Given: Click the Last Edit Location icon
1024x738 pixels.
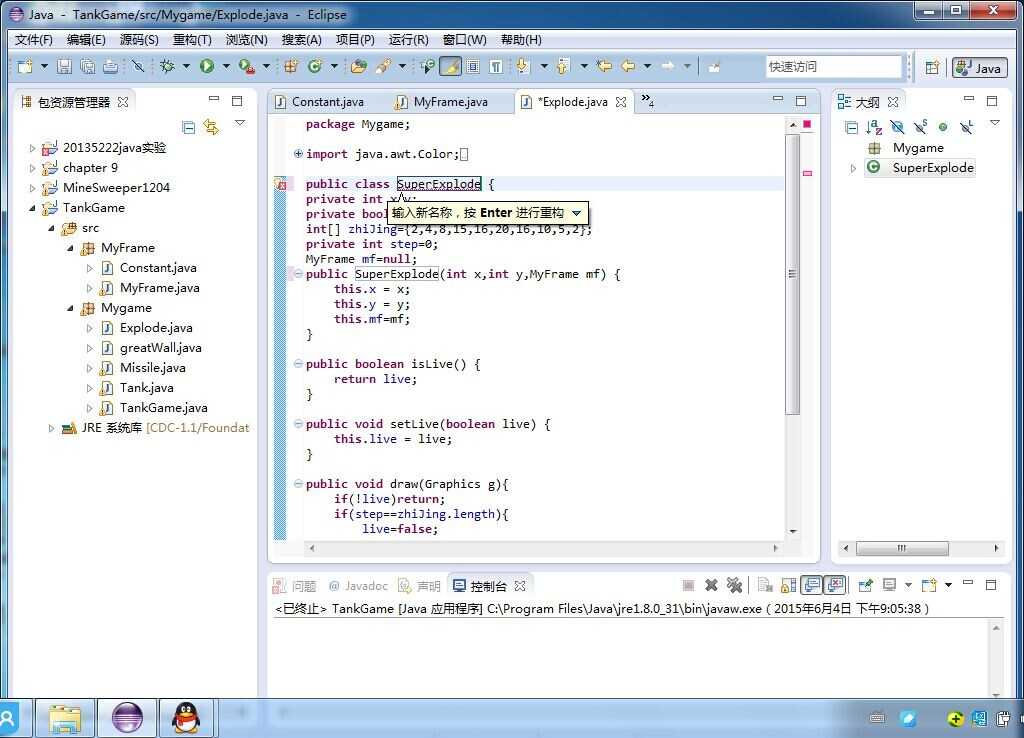Looking at the screenshot, I should coord(605,66).
